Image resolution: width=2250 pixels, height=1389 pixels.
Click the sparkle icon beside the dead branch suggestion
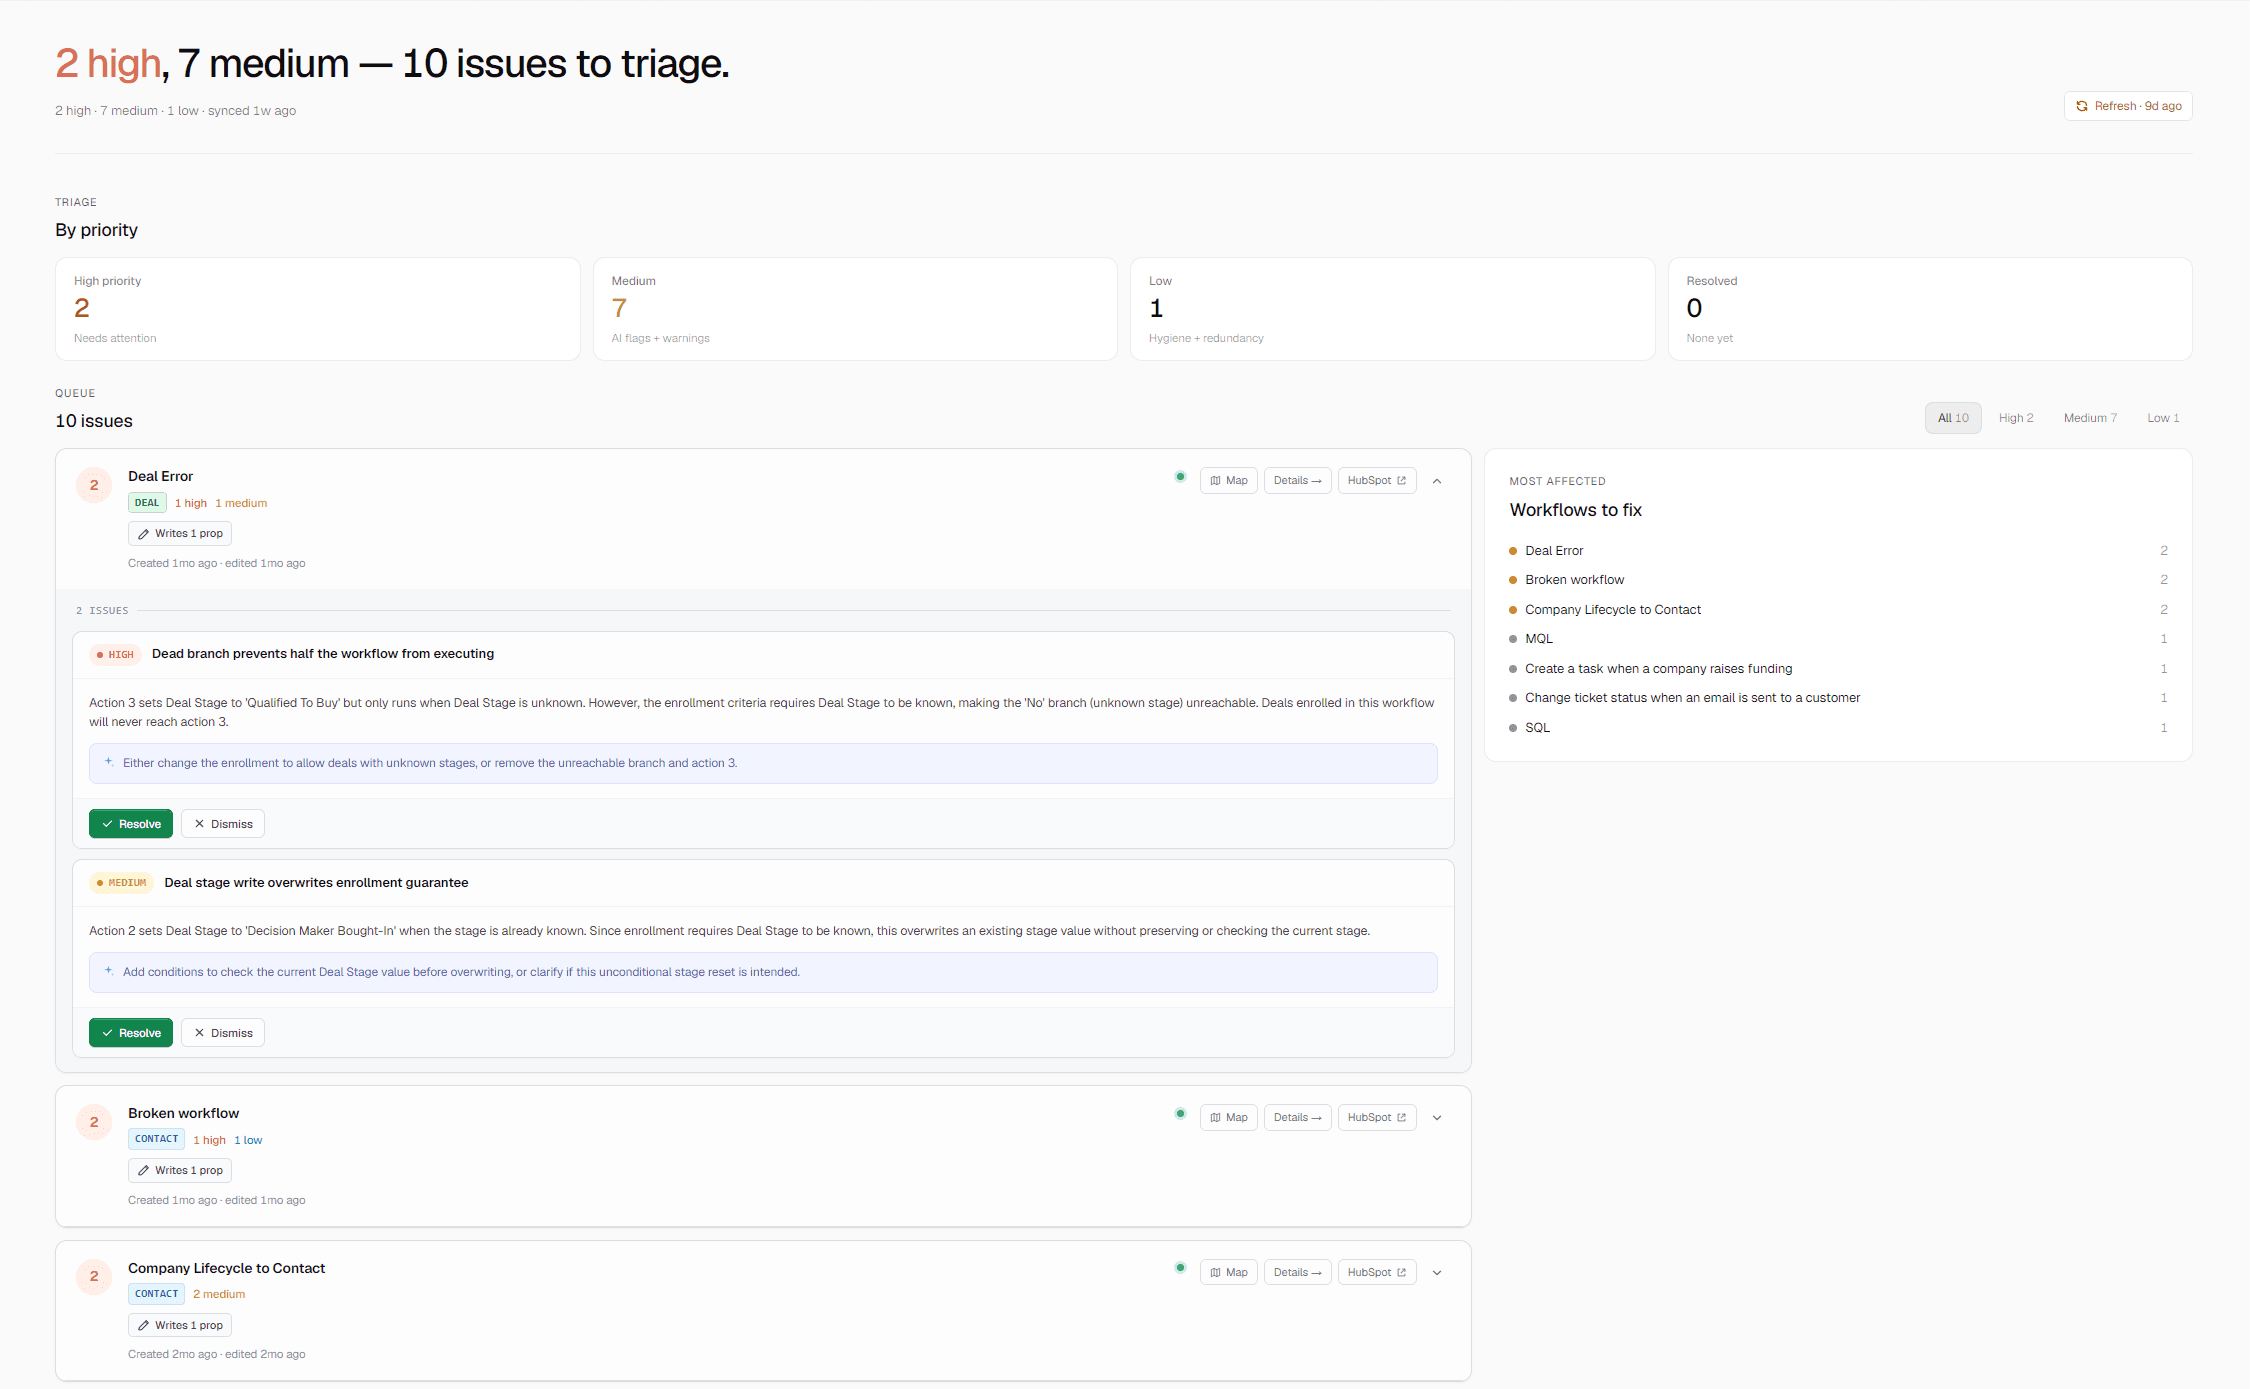109,762
